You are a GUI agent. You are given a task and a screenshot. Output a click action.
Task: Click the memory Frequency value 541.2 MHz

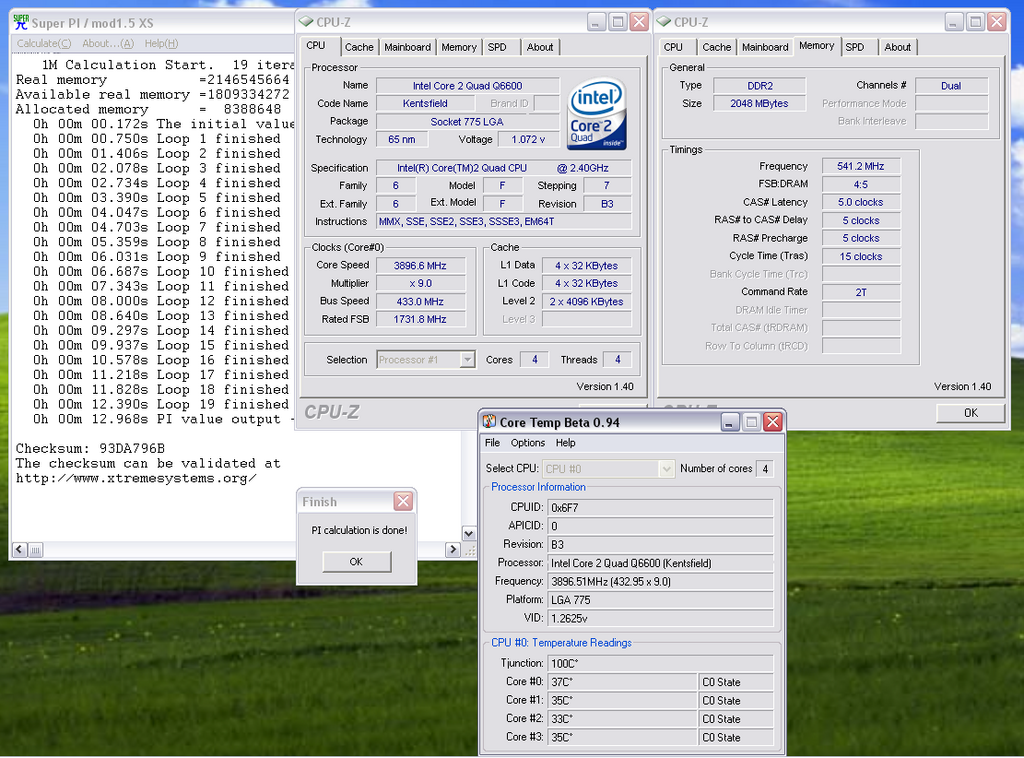click(861, 166)
